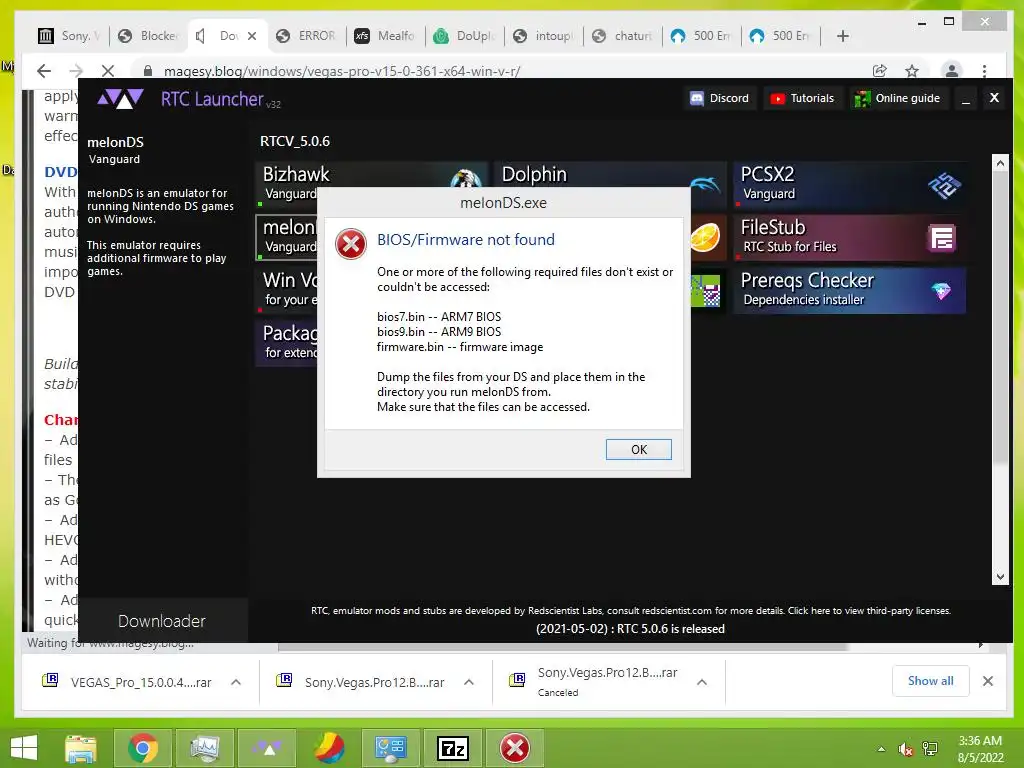Open Windows Start menu

[24, 748]
